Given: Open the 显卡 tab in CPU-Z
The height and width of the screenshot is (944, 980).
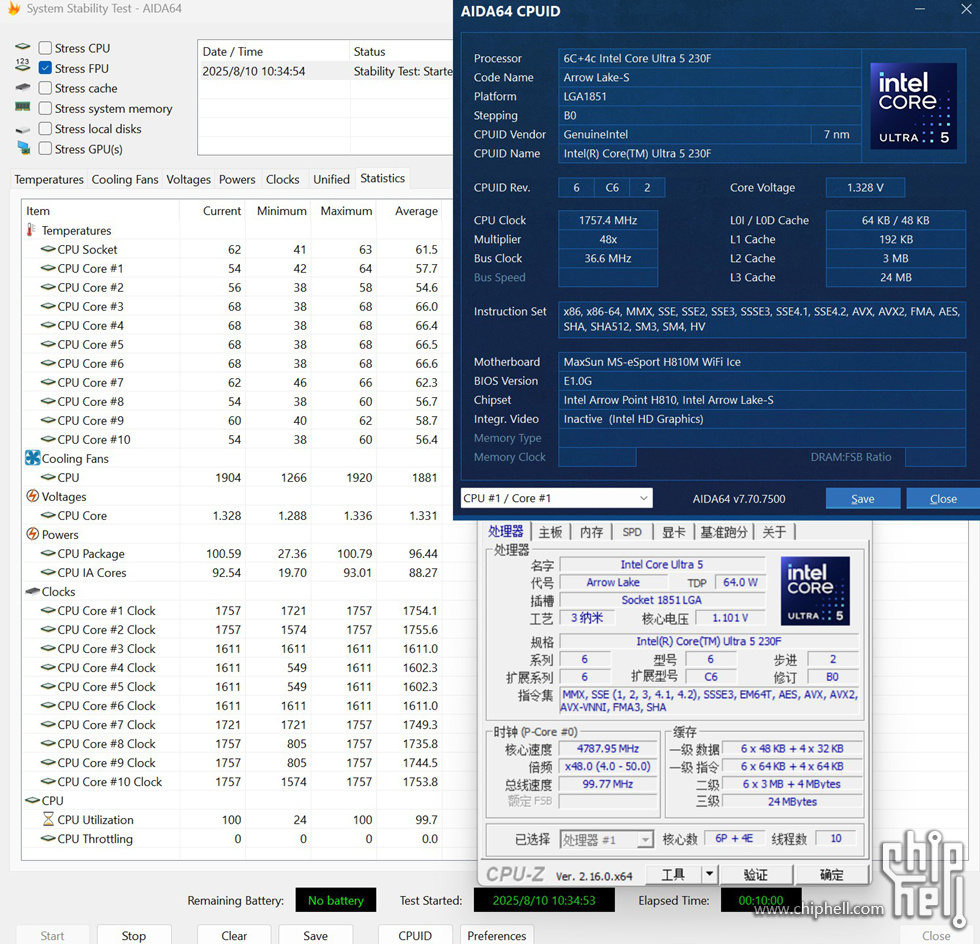Looking at the screenshot, I should tap(673, 532).
